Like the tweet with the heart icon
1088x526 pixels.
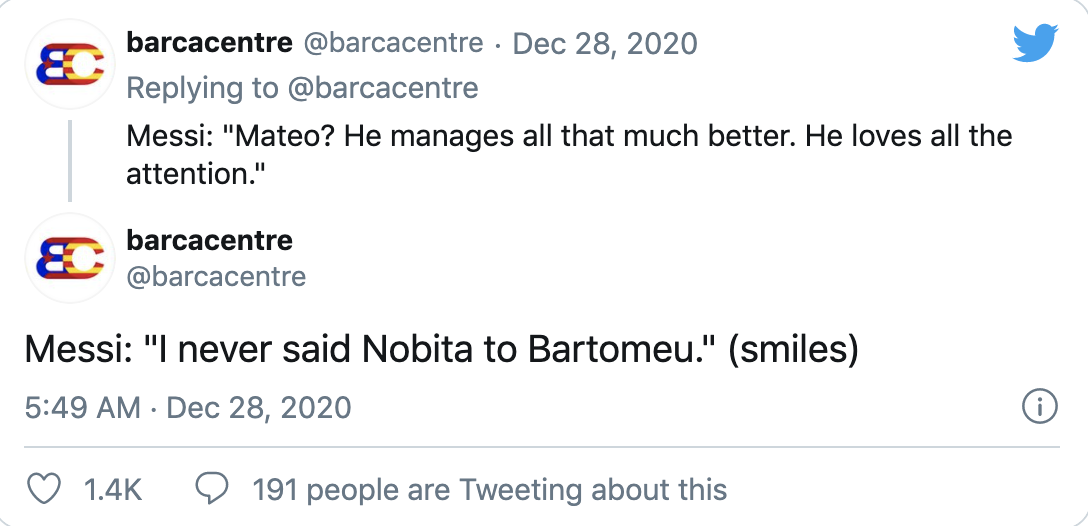[42, 489]
